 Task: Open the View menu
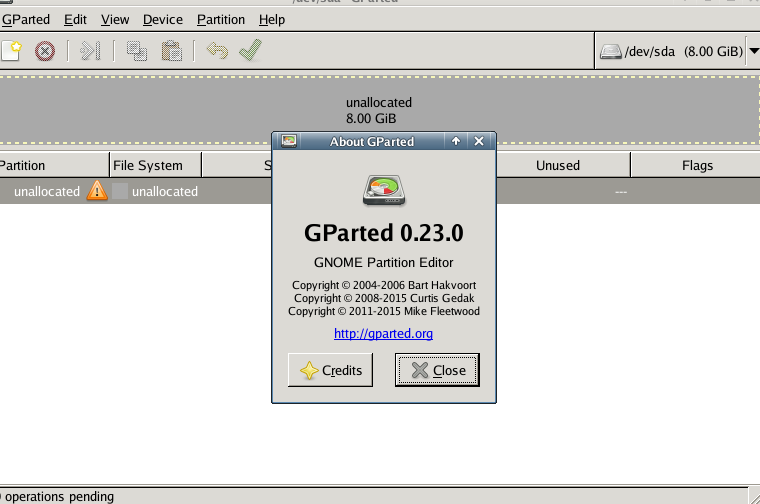click(x=115, y=20)
